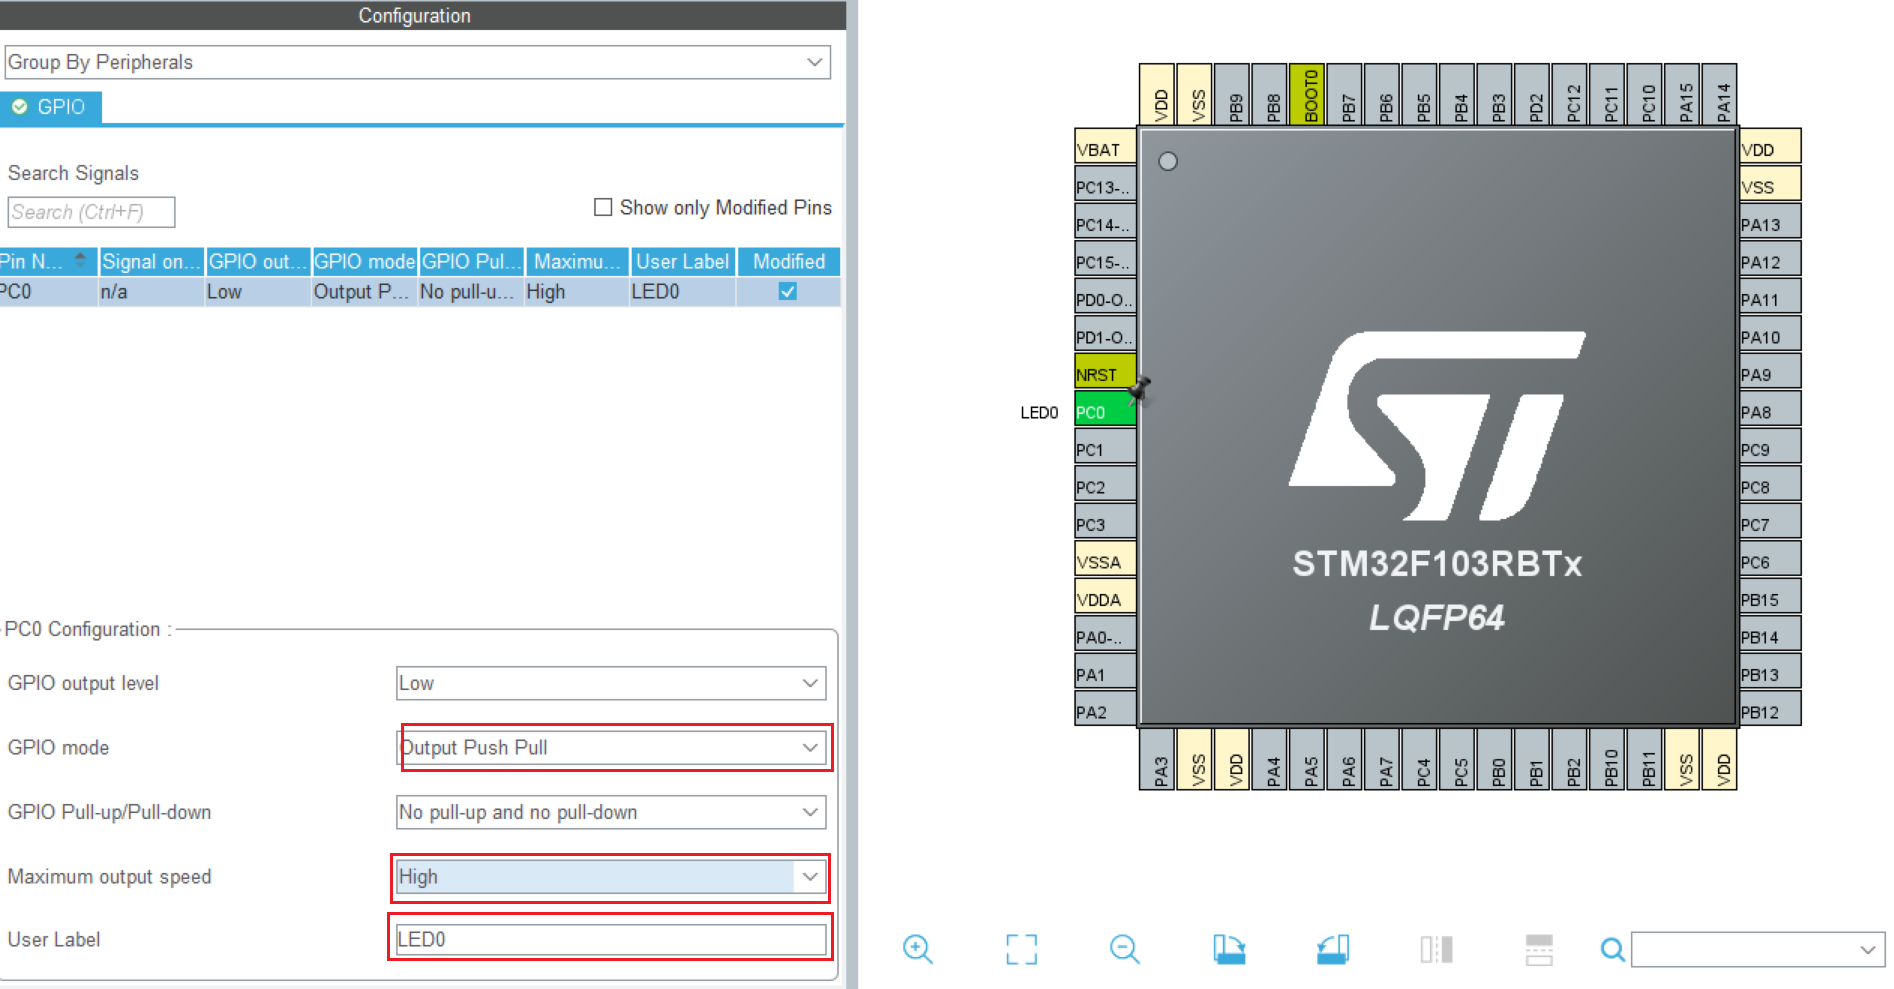Sort by Pin Name column header
The height and width of the screenshot is (989, 1894).
[x=48, y=261]
